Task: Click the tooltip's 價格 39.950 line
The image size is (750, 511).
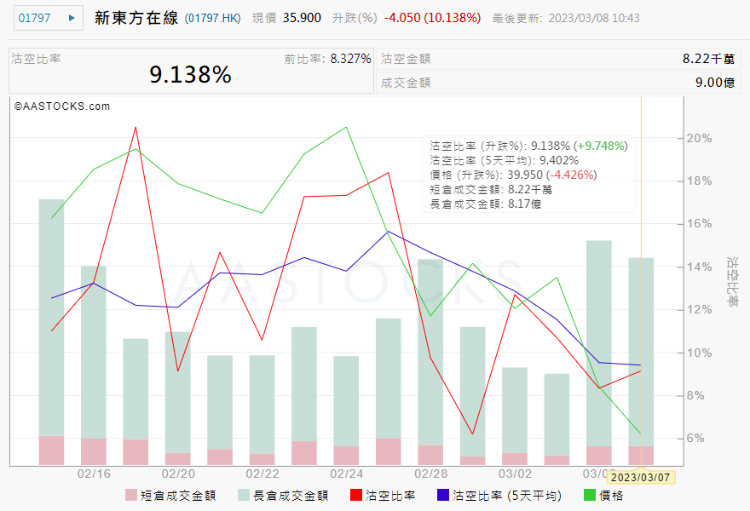Action: pos(513,175)
